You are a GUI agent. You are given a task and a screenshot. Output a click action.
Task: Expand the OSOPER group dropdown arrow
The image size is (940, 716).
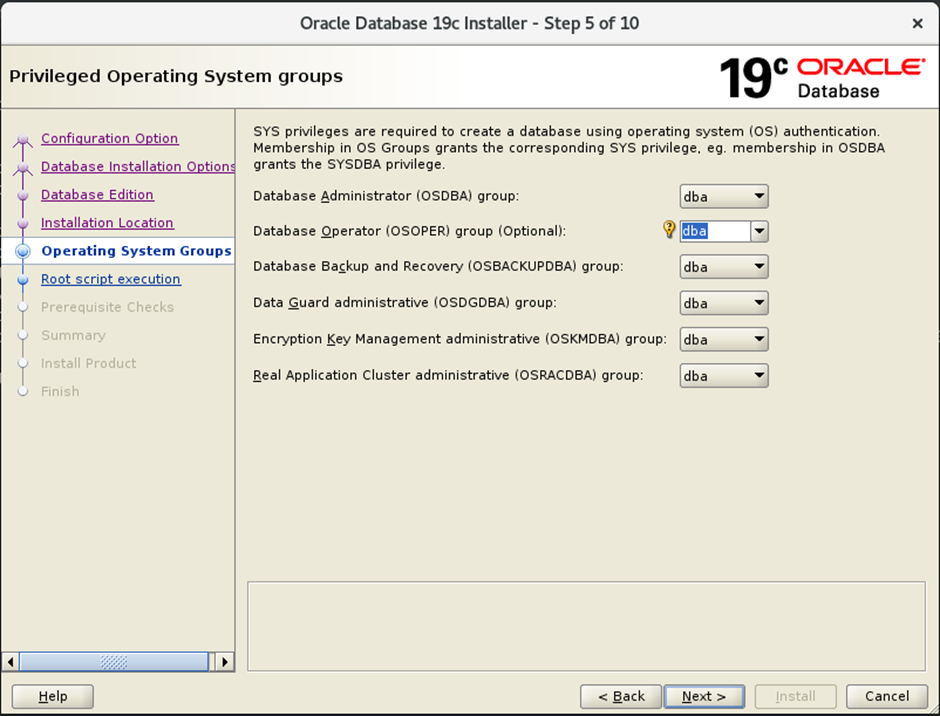click(759, 231)
